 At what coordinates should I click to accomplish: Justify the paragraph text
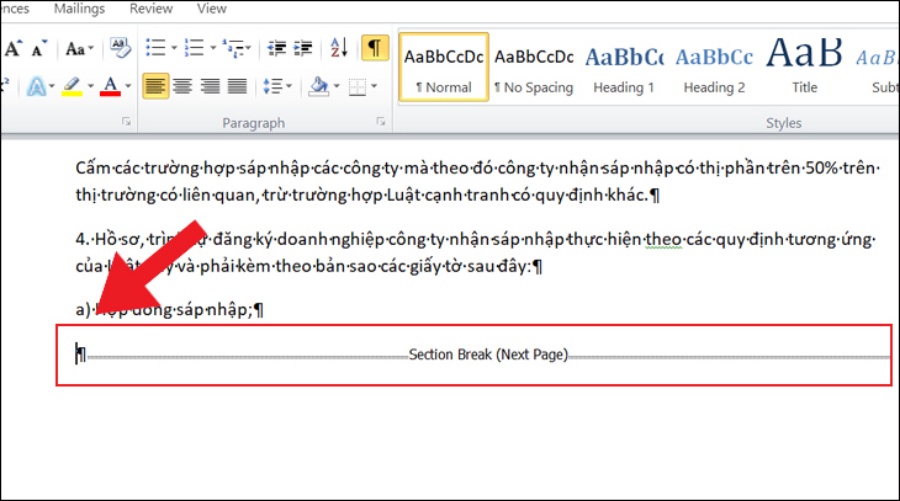(236, 86)
